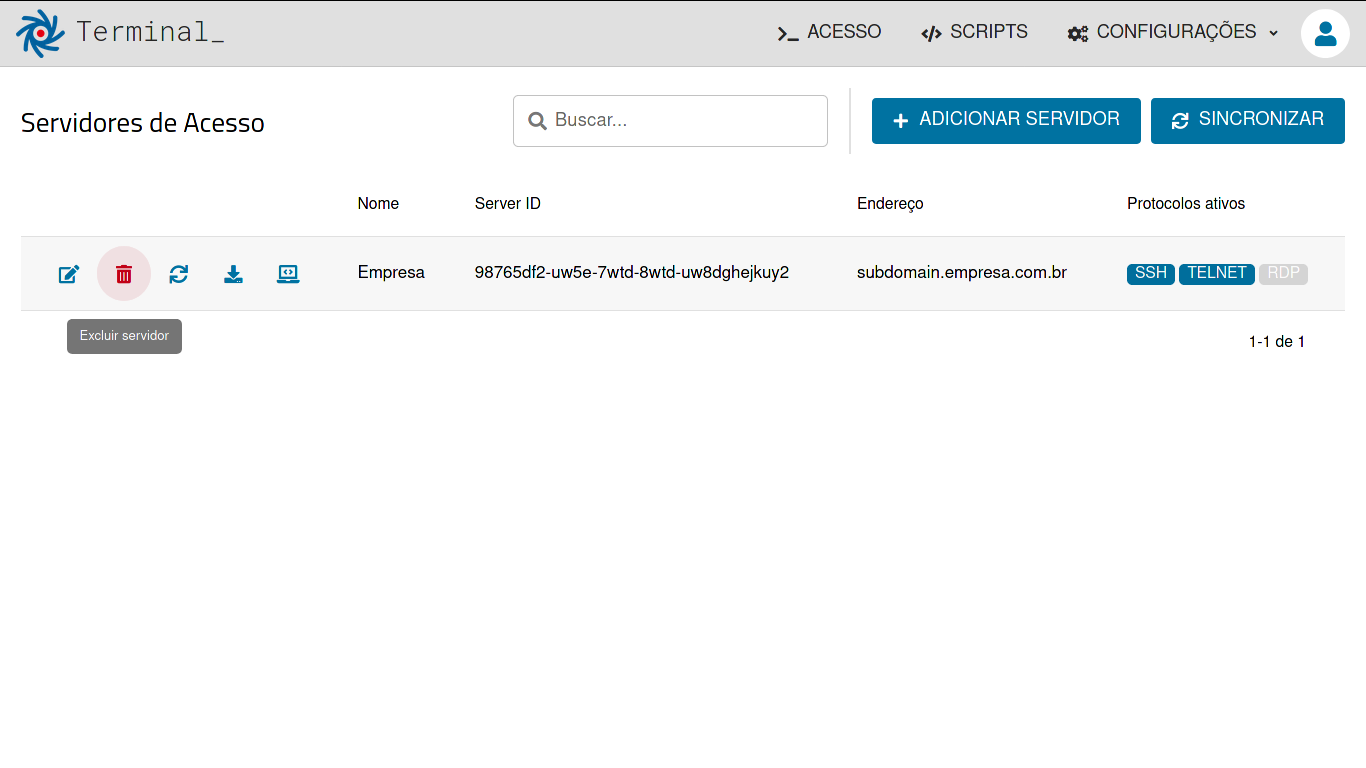Click the Protocolos ativos column header
Viewport: 1366px width, 768px height.
1186,204
